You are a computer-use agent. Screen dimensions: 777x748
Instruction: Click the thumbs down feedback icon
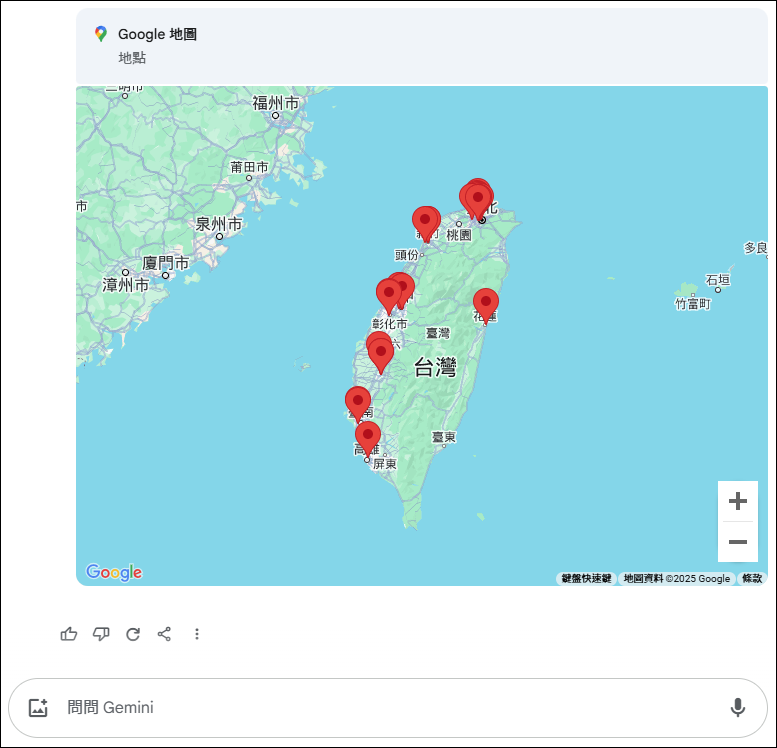101,634
